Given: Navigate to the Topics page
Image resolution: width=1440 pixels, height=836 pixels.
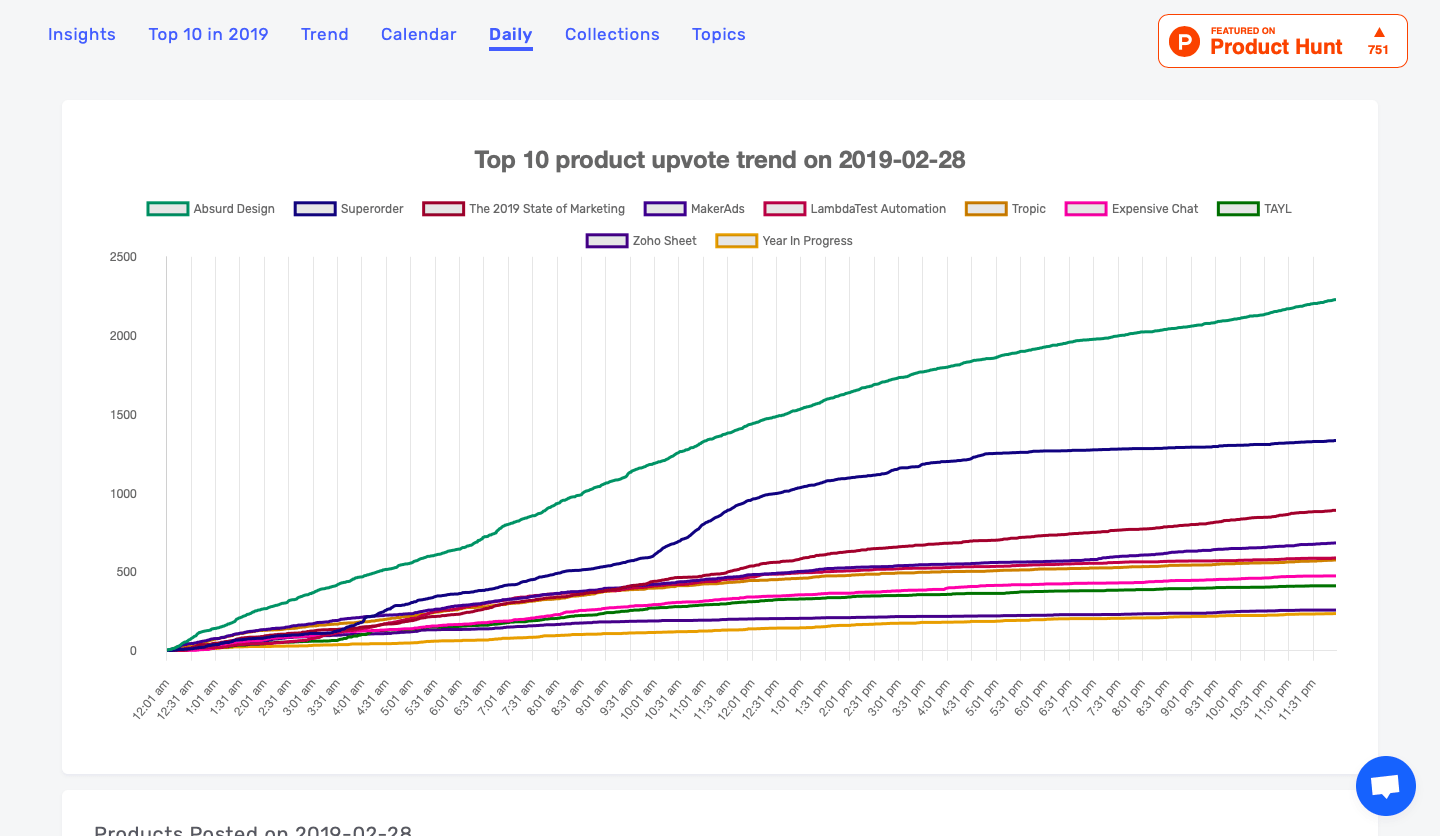Looking at the screenshot, I should (718, 34).
